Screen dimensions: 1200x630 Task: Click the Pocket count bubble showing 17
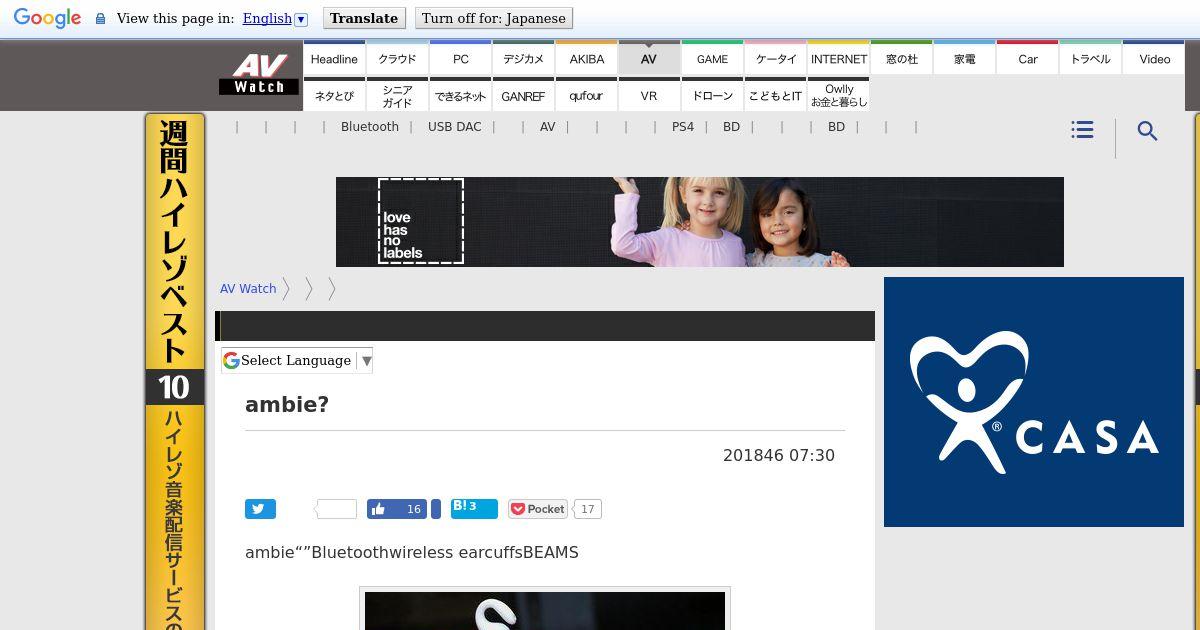pos(588,509)
